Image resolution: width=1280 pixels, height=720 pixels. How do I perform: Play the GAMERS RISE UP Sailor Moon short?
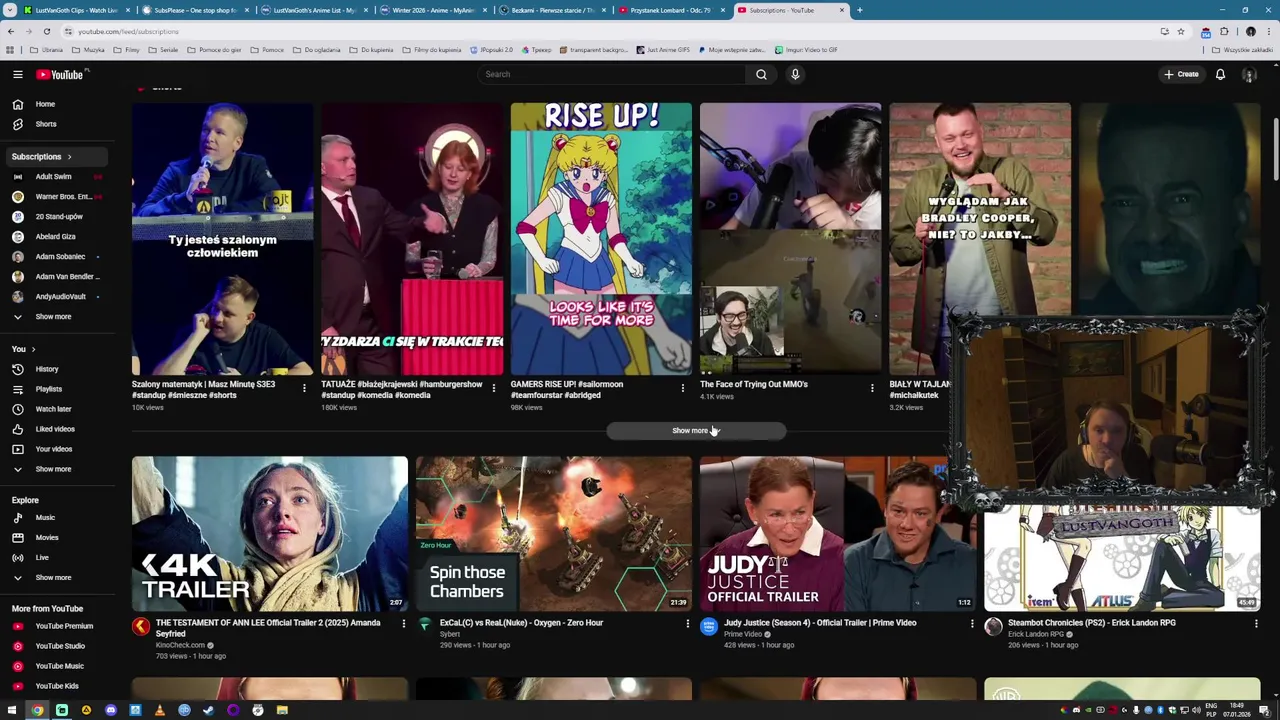click(601, 239)
